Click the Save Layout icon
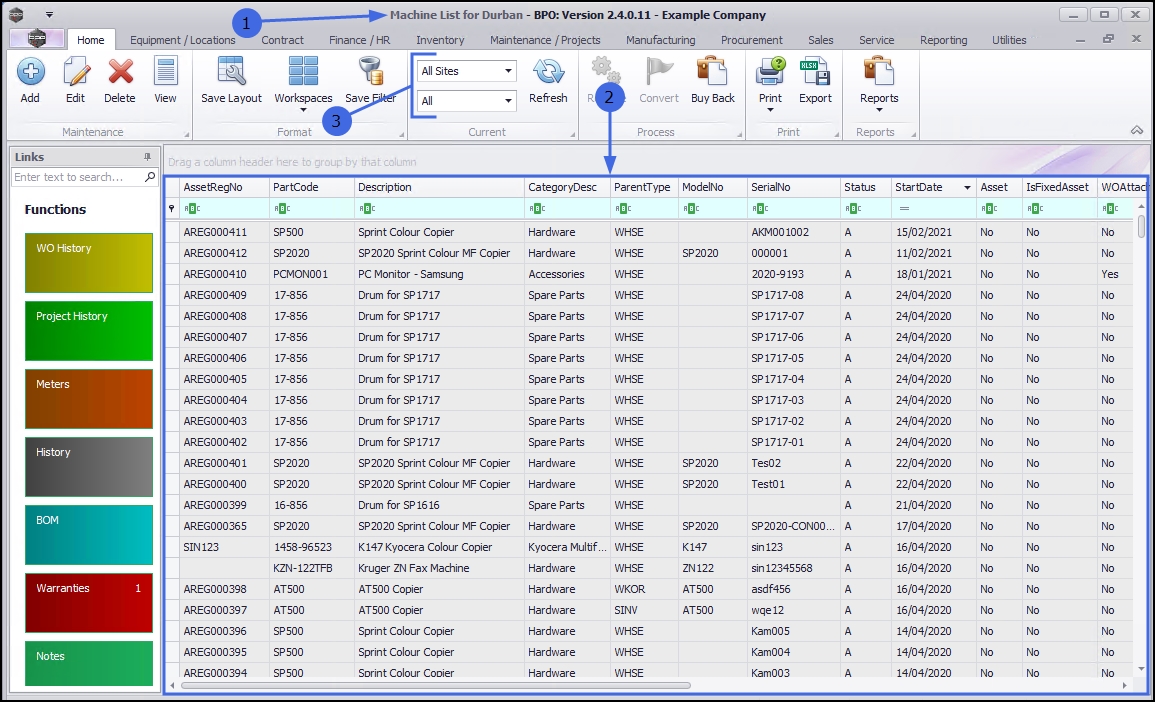The image size is (1155, 702). pos(231,72)
